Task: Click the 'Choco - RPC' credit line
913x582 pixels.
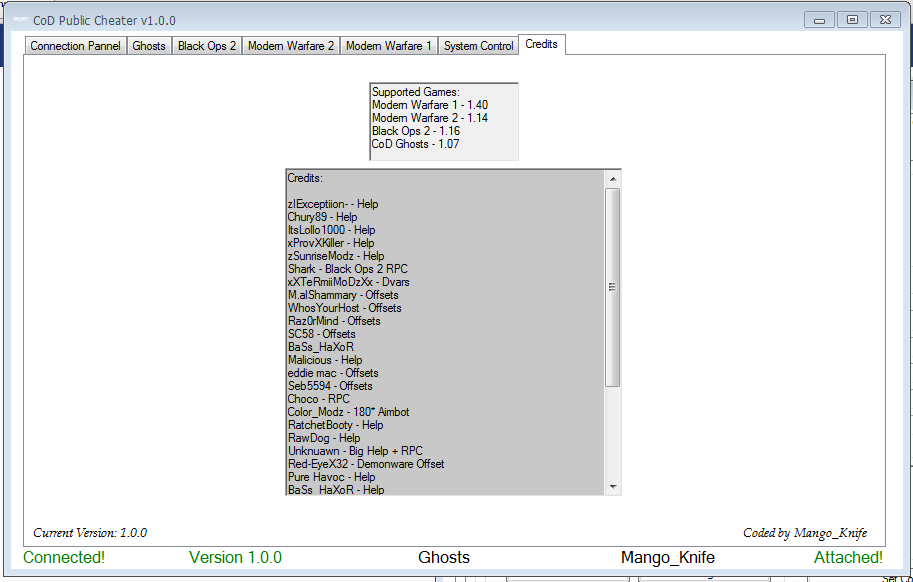Action: (319, 399)
